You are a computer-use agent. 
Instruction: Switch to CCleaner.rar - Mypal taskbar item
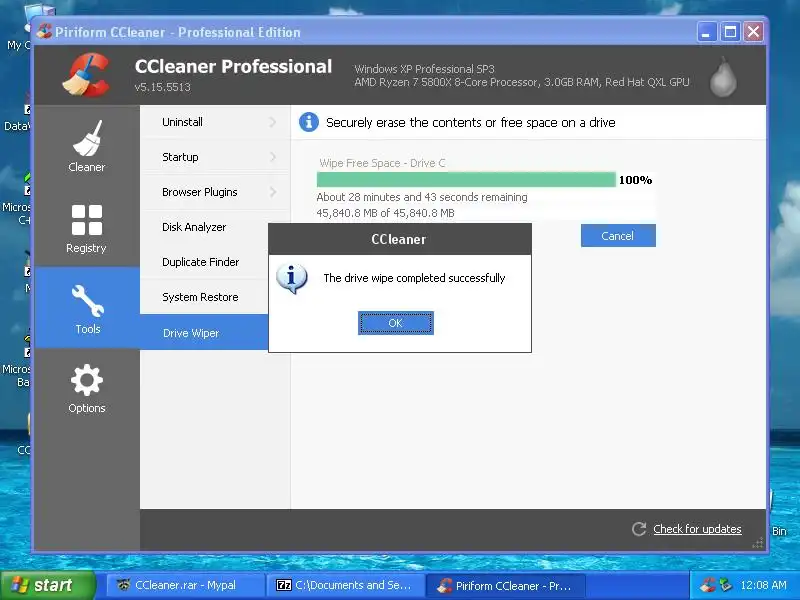coord(184,585)
